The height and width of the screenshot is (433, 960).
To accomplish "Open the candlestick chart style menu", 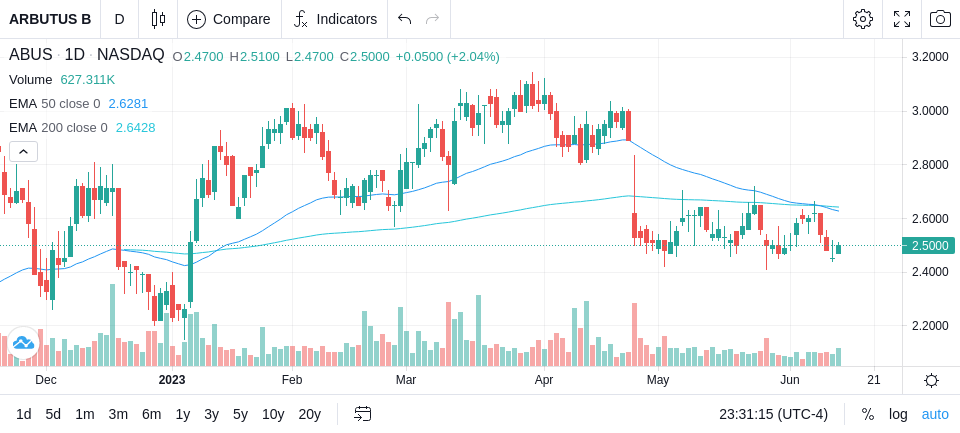I will [159, 19].
